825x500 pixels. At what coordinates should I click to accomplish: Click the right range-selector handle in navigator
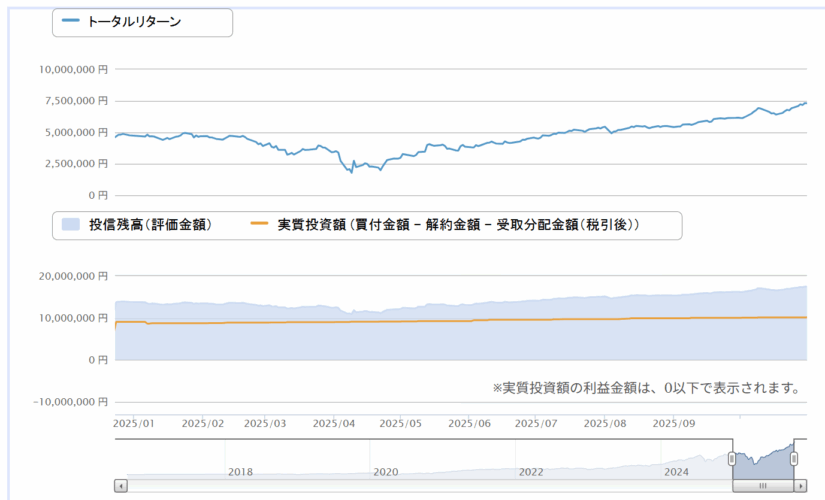coord(795,458)
